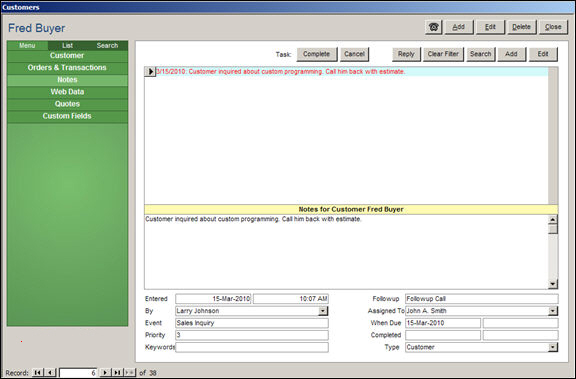The height and width of the screenshot is (379, 576).
Task: Open Orders & Transactions section
Action: pyautogui.click(x=67, y=68)
